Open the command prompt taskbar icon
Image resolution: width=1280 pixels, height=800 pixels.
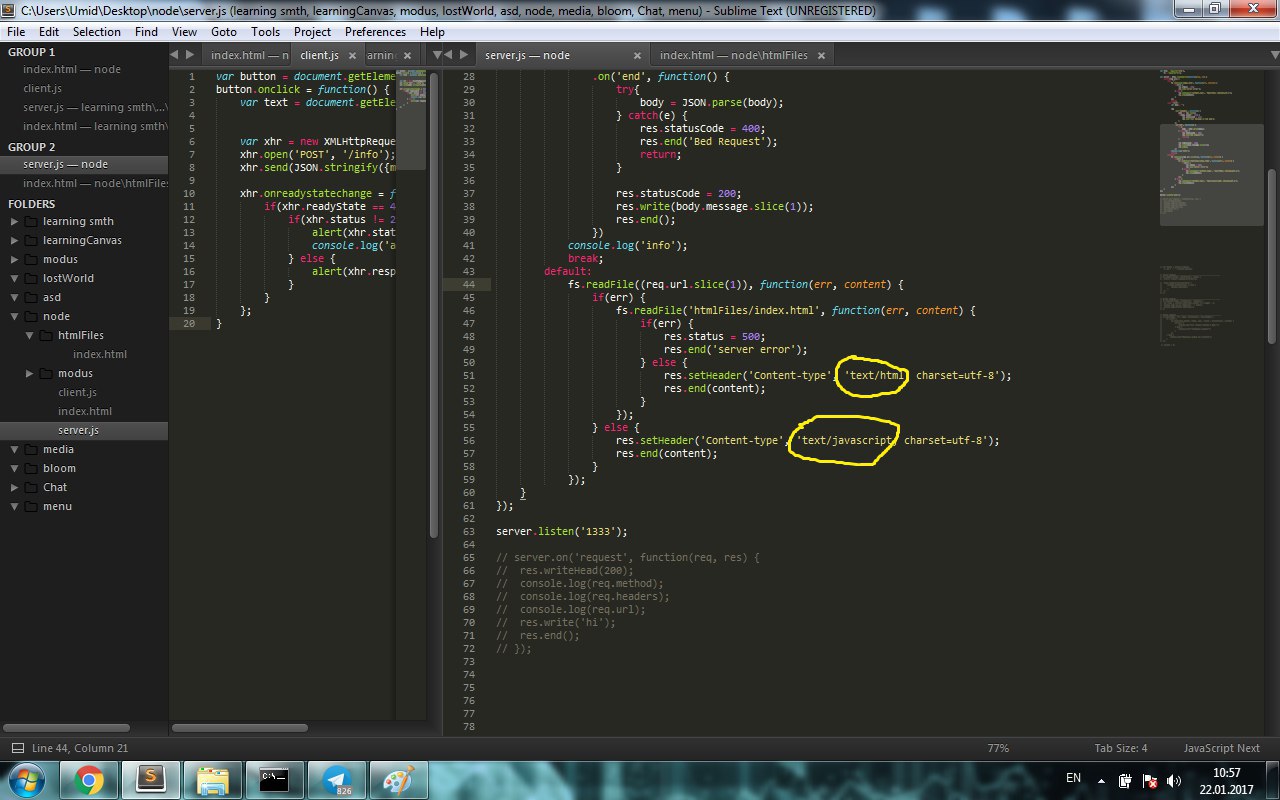[273, 778]
